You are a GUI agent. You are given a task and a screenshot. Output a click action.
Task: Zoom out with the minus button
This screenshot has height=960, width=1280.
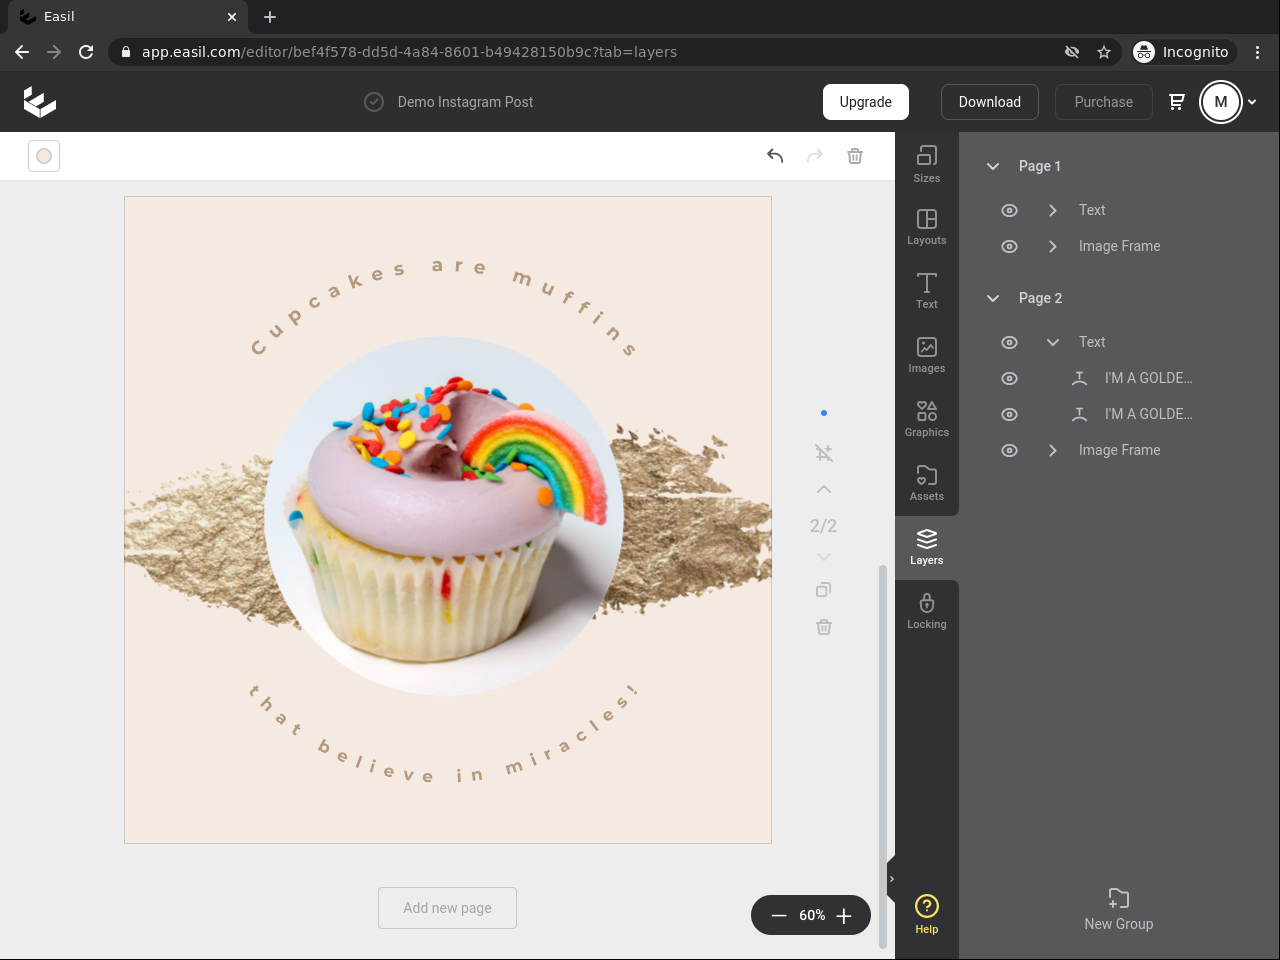point(779,916)
